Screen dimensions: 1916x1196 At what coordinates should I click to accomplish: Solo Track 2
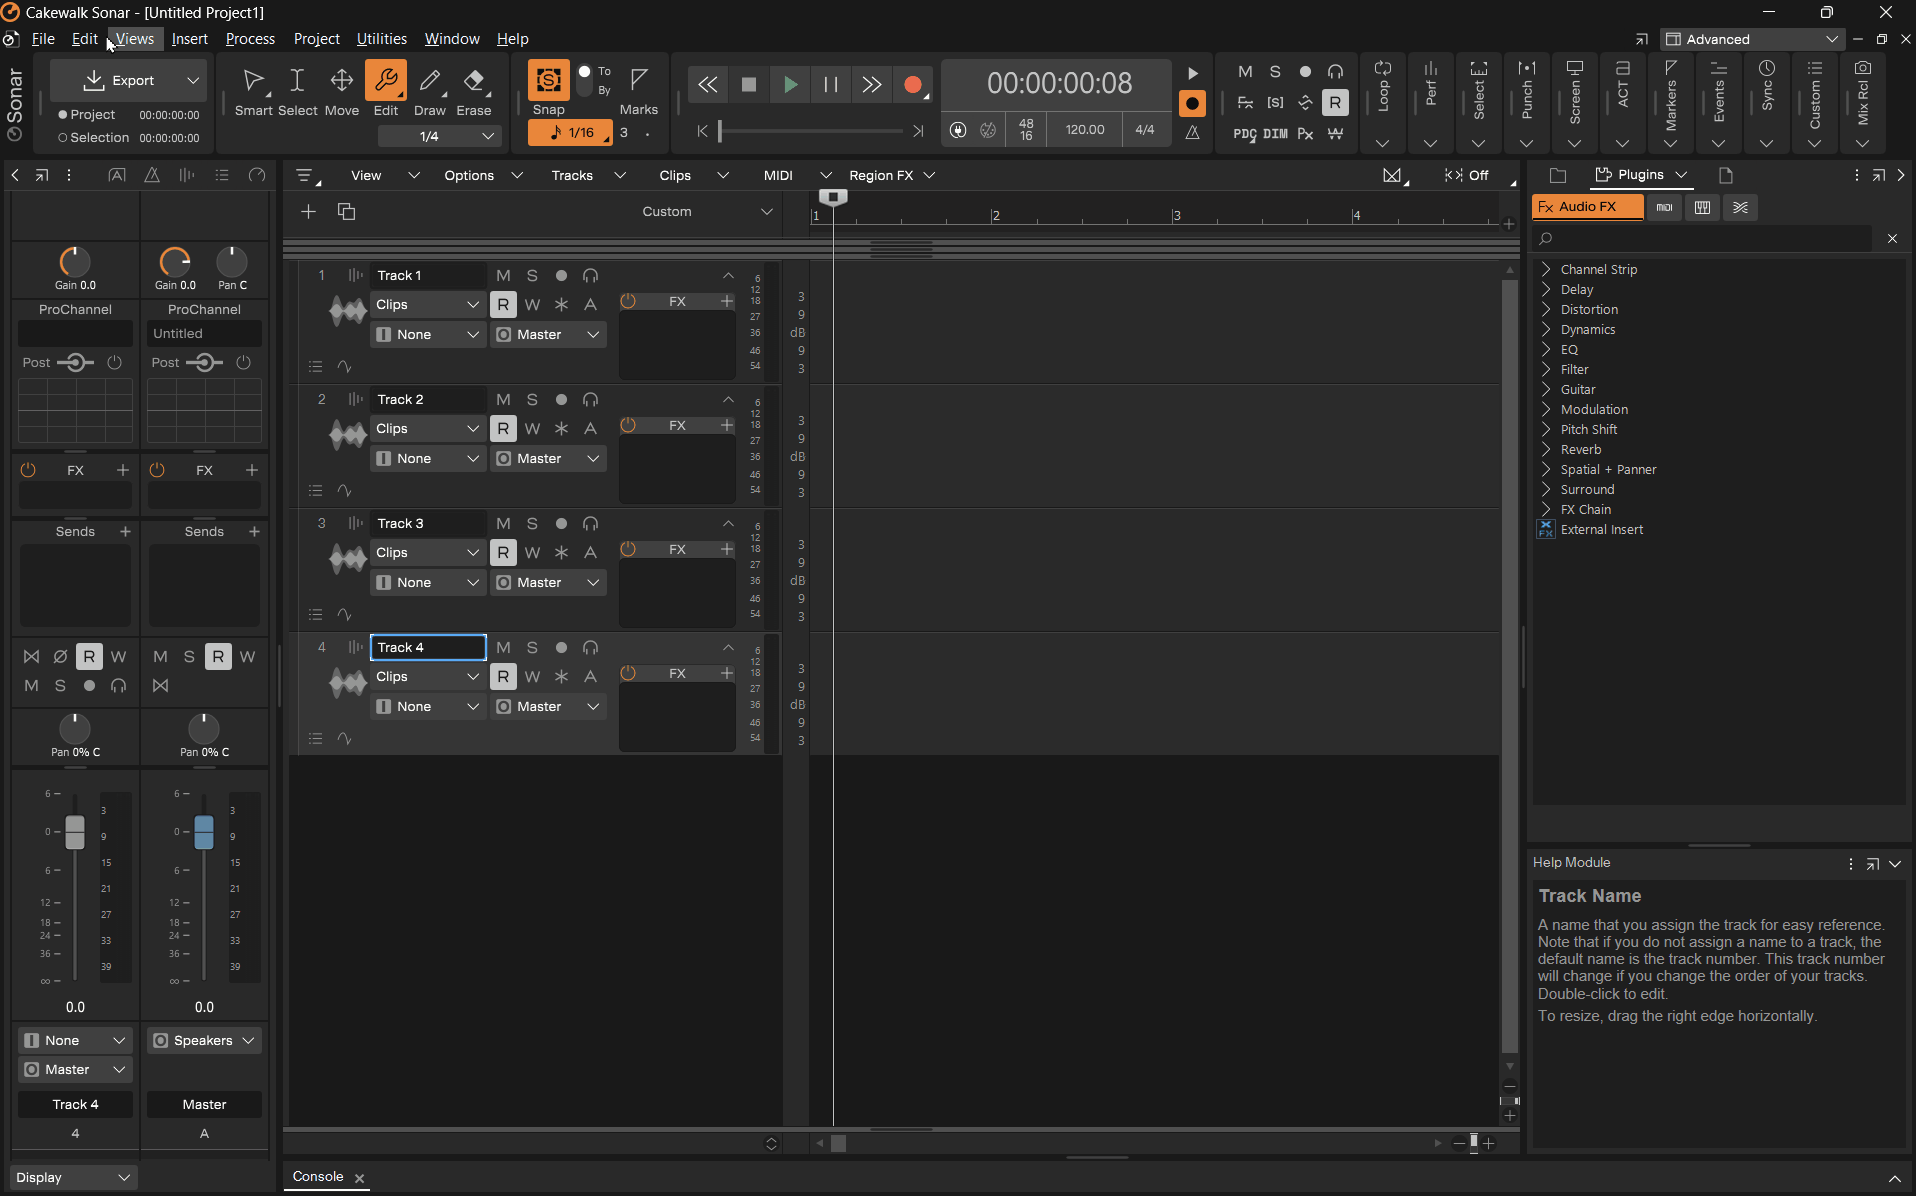coord(532,399)
